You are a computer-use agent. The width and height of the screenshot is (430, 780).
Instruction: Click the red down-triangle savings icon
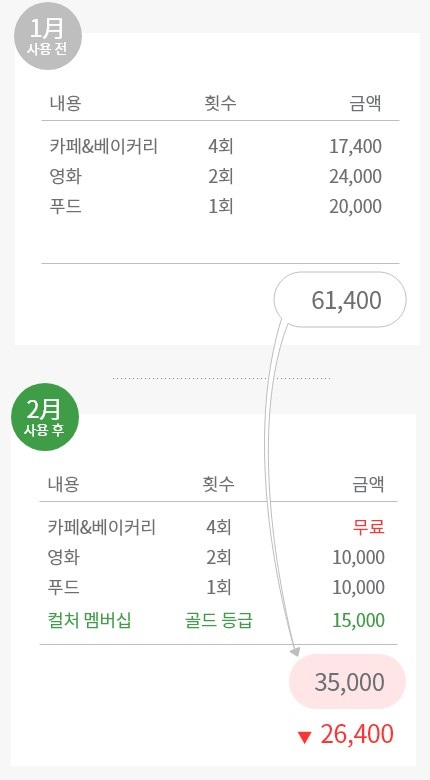tap(304, 737)
